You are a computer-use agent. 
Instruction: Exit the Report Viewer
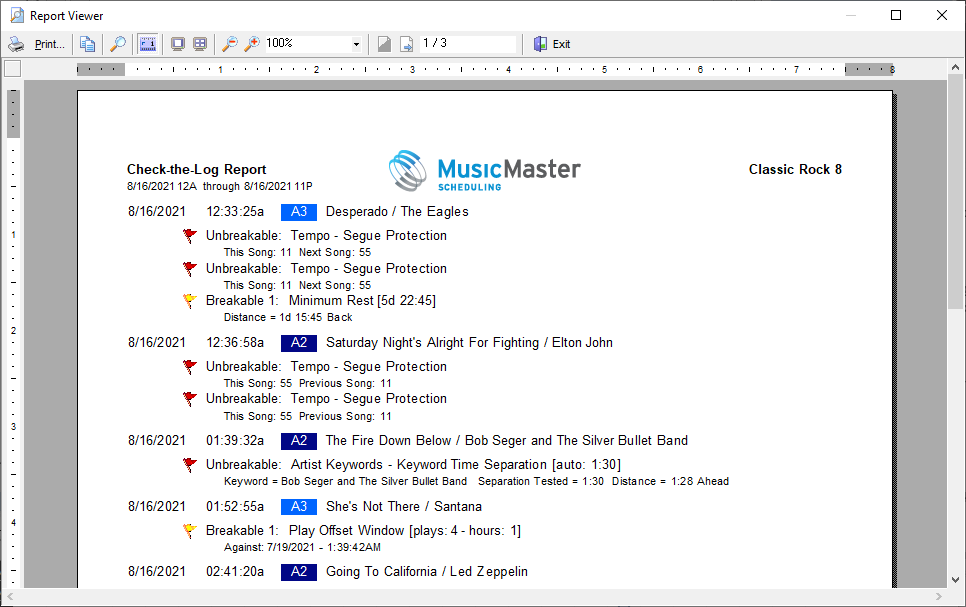[x=553, y=44]
